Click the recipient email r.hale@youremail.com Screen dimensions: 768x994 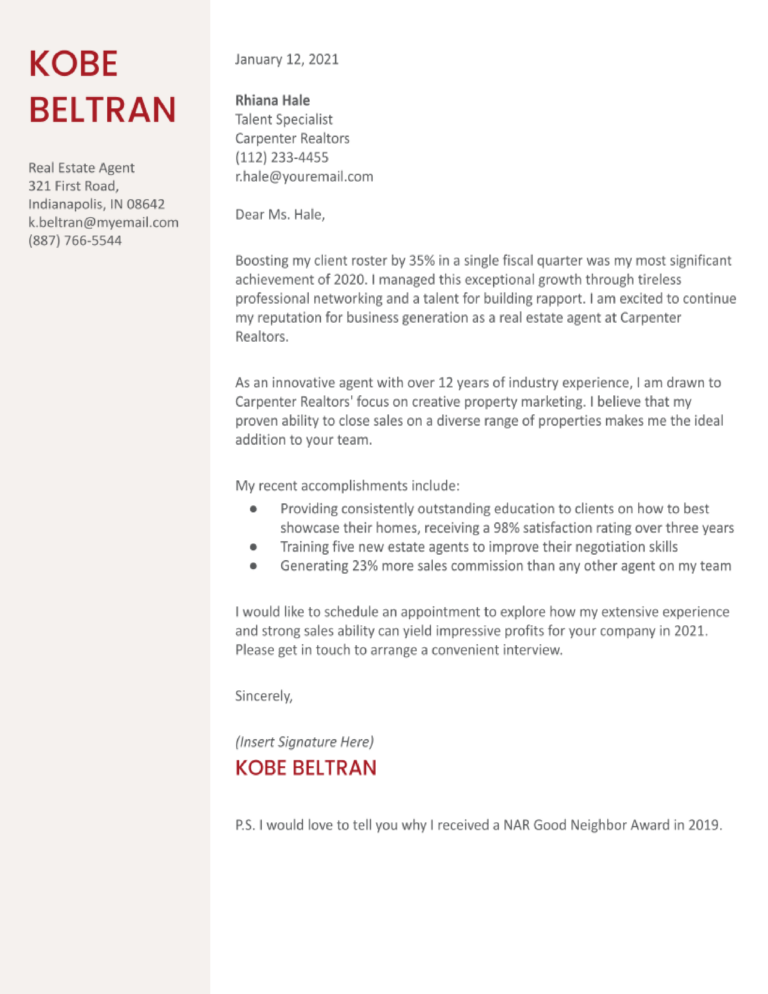click(x=304, y=176)
